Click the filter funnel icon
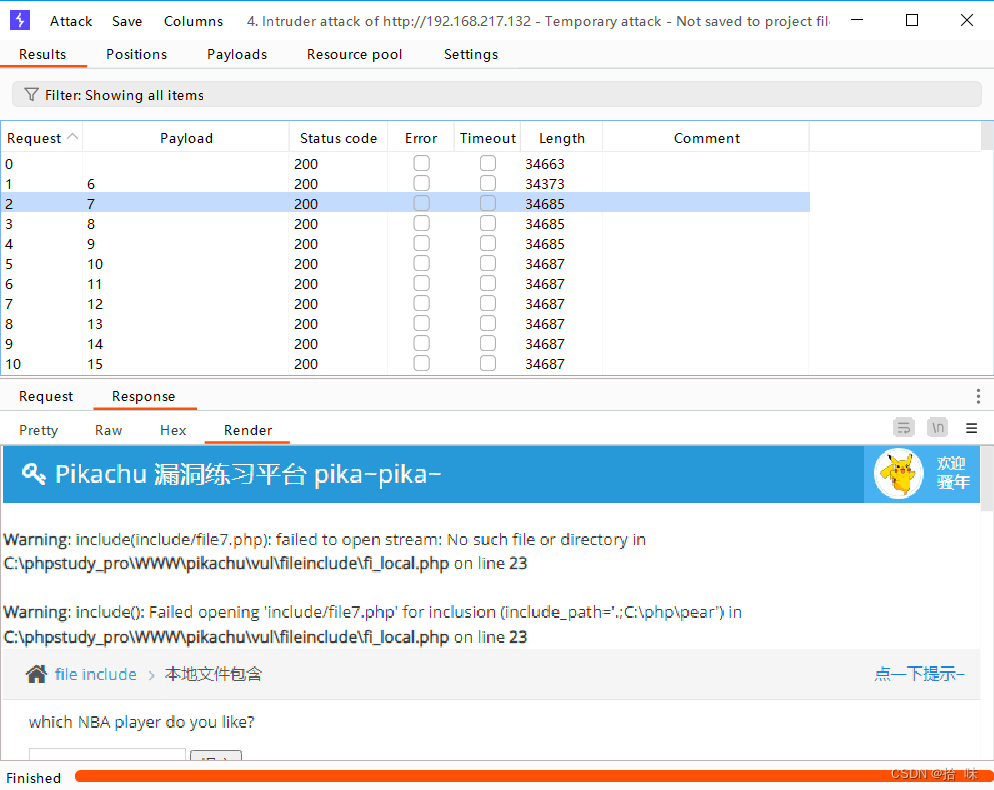The width and height of the screenshot is (994, 790). click(x=31, y=94)
